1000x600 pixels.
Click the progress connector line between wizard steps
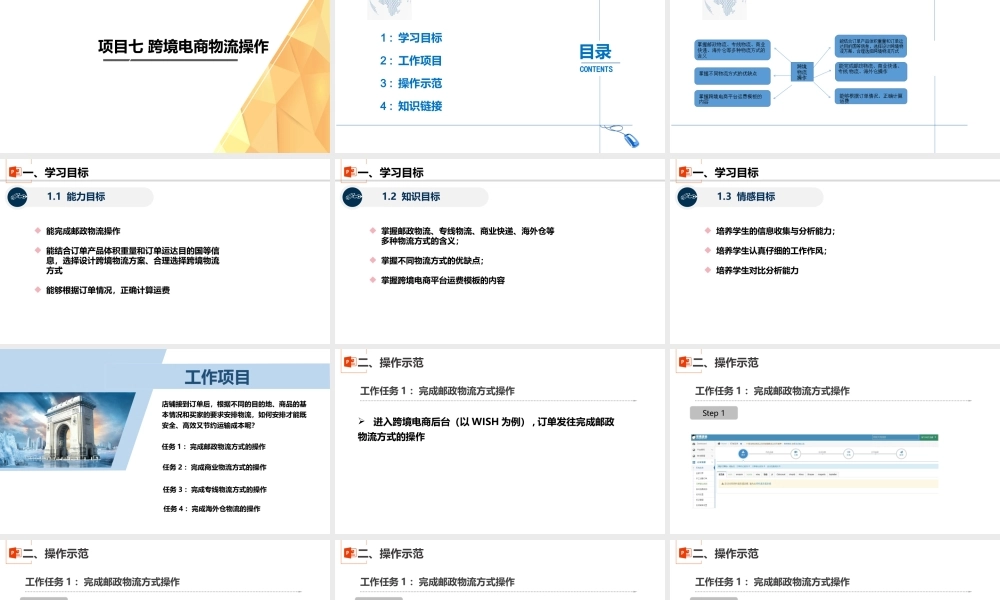(770, 454)
